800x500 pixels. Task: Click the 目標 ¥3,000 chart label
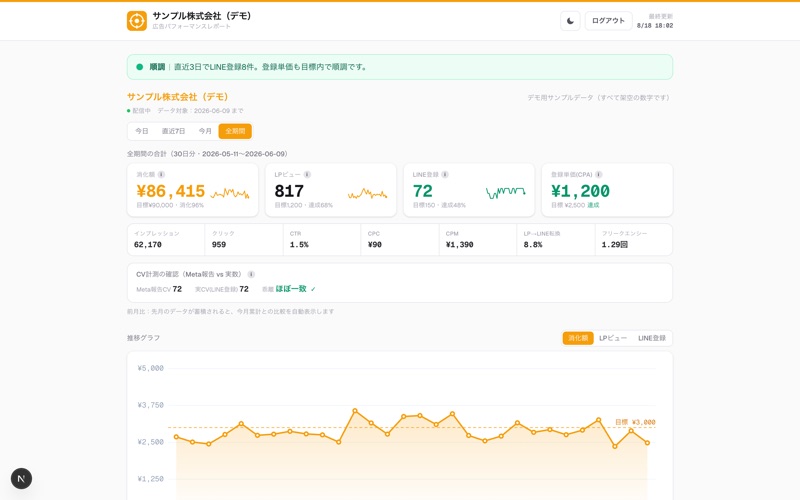(x=635, y=422)
